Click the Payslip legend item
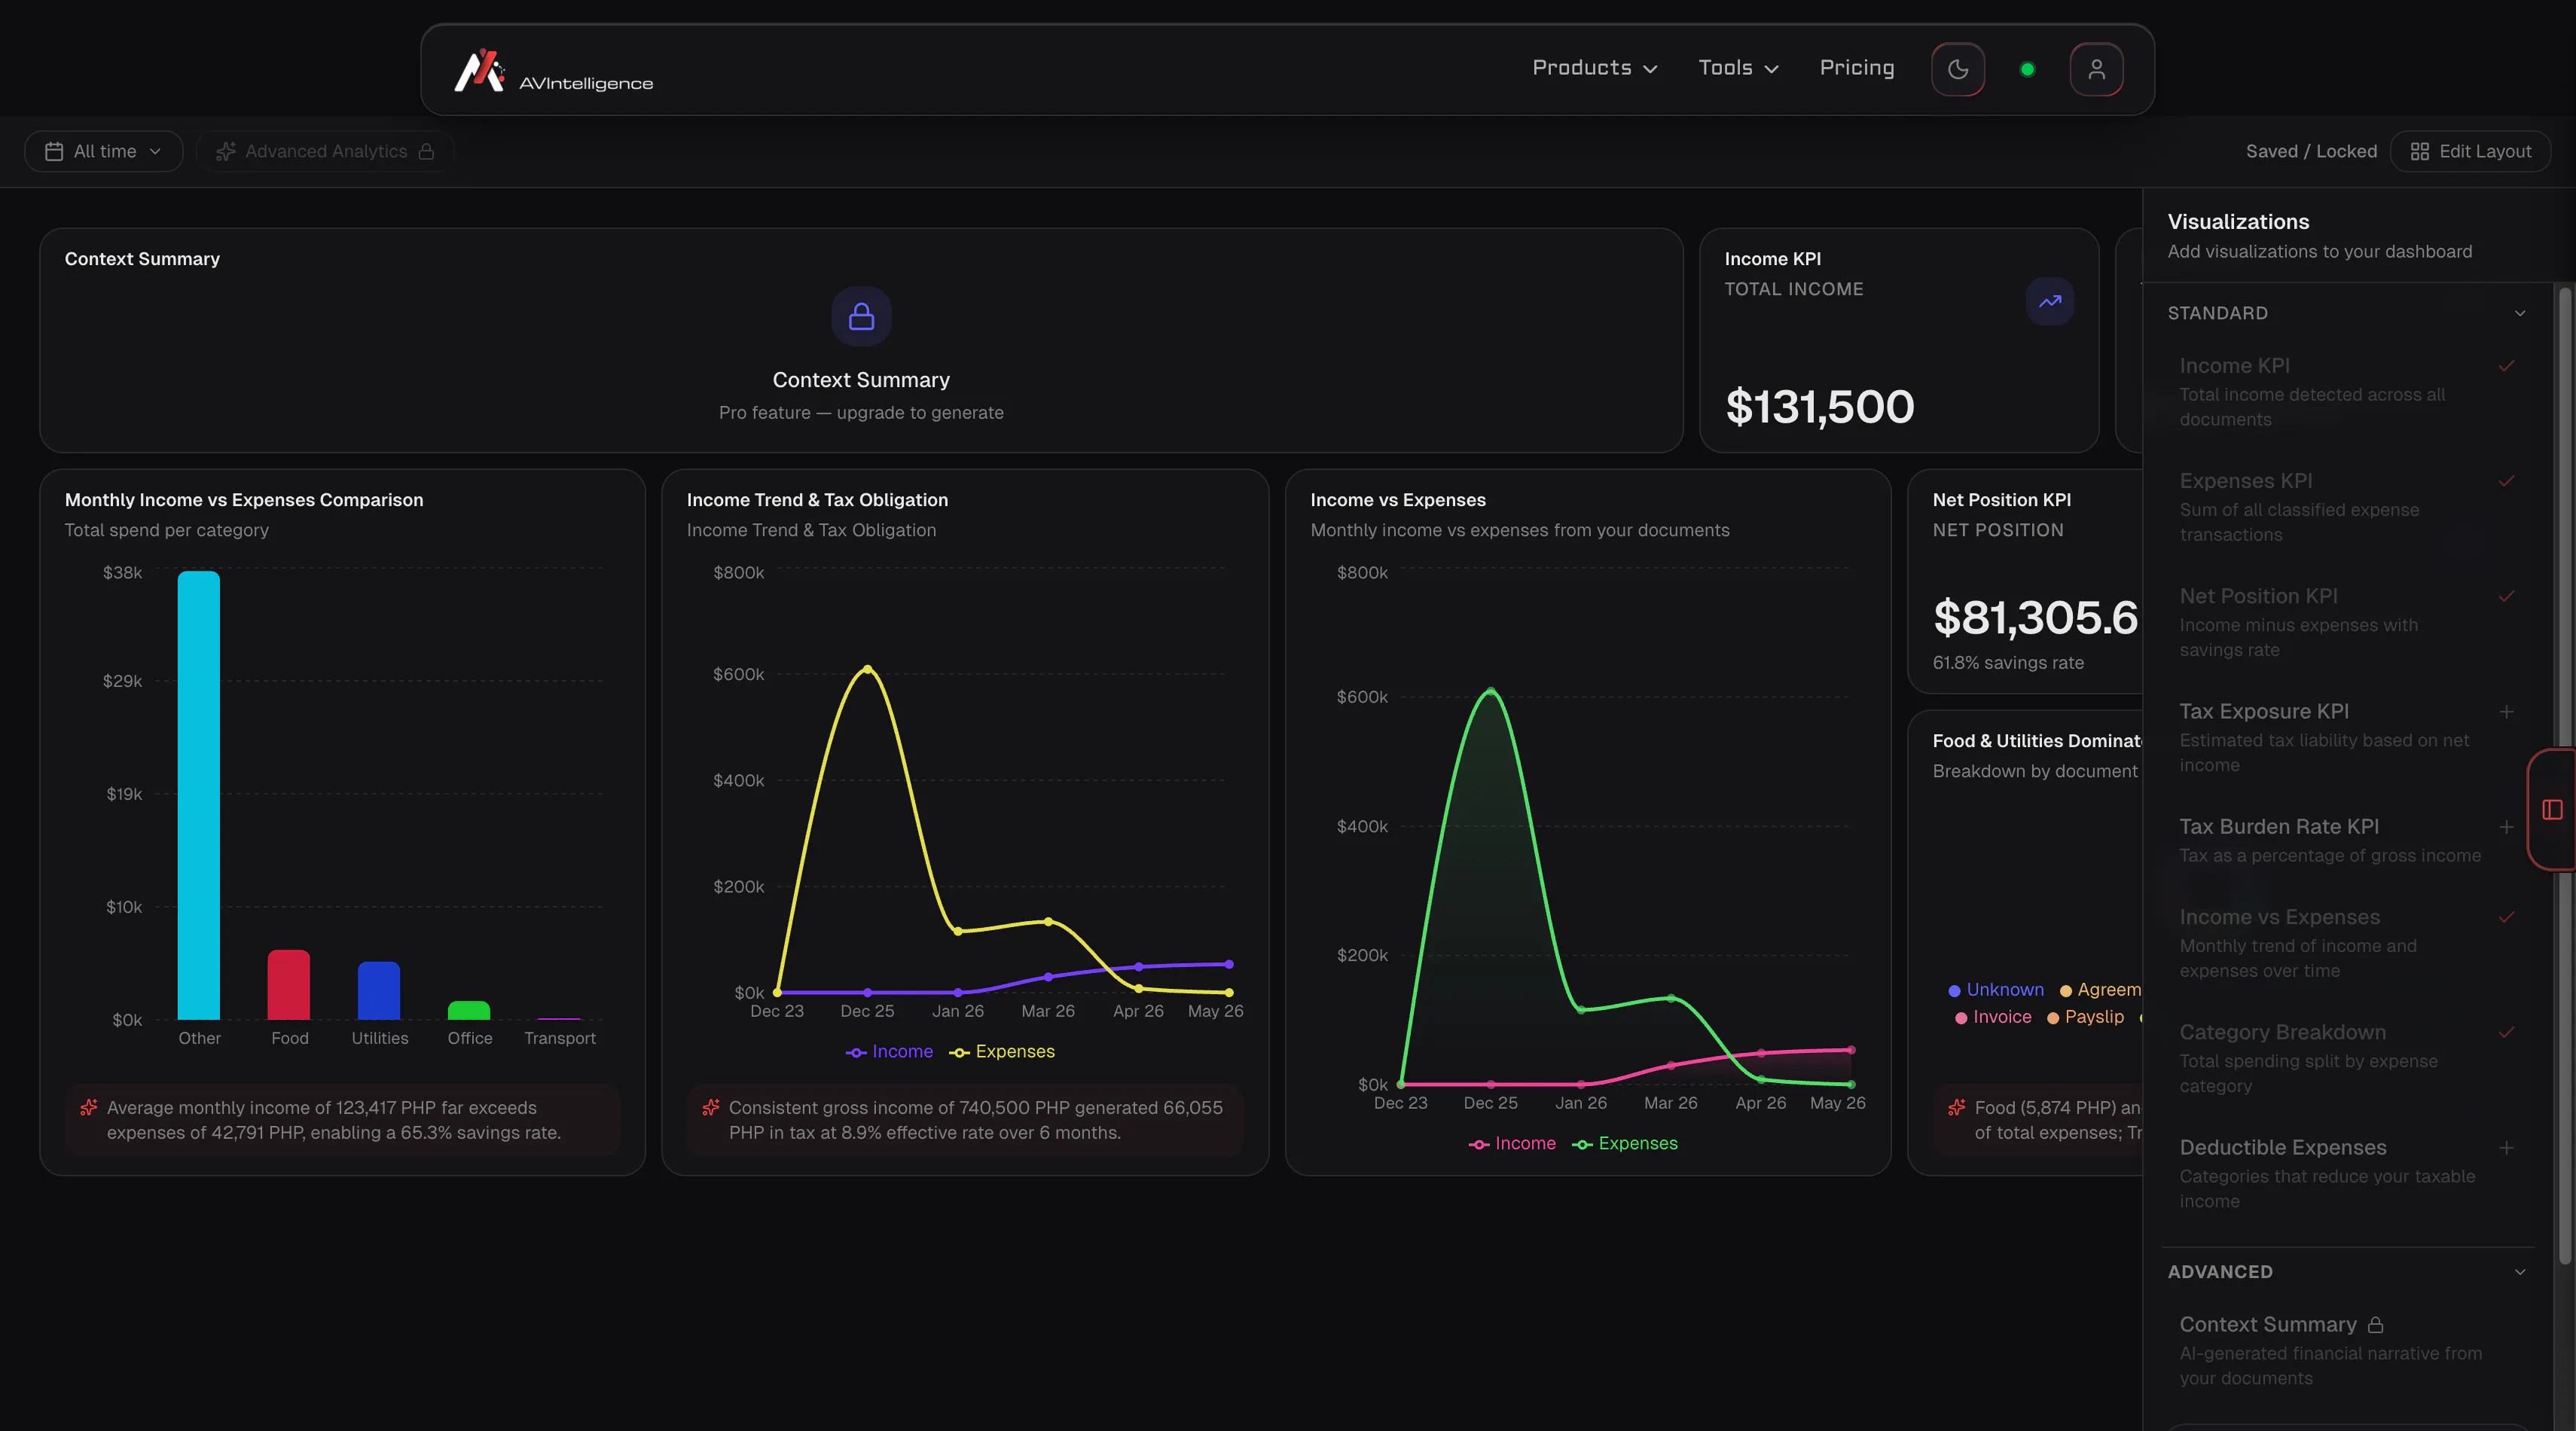2576x1431 pixels. coord(2085,1017)
